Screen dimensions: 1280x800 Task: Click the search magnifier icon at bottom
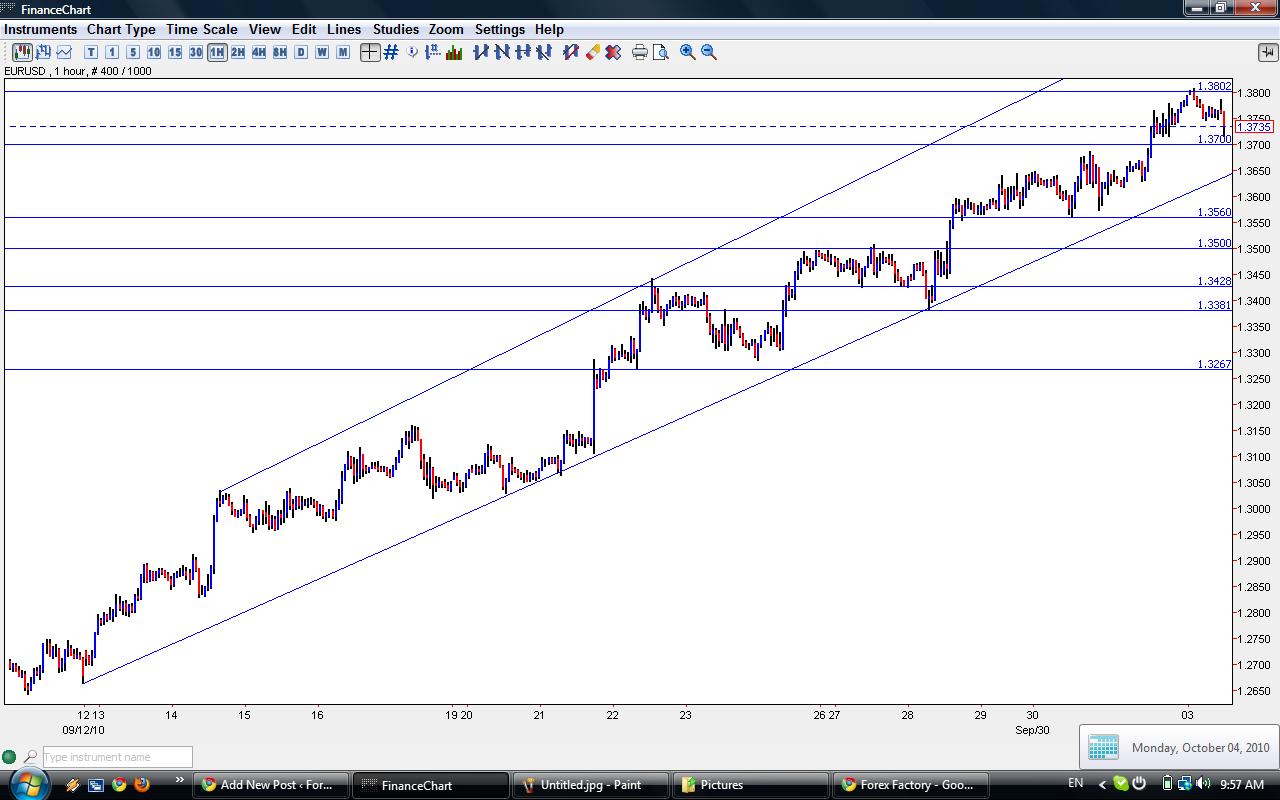click(30, 757)
